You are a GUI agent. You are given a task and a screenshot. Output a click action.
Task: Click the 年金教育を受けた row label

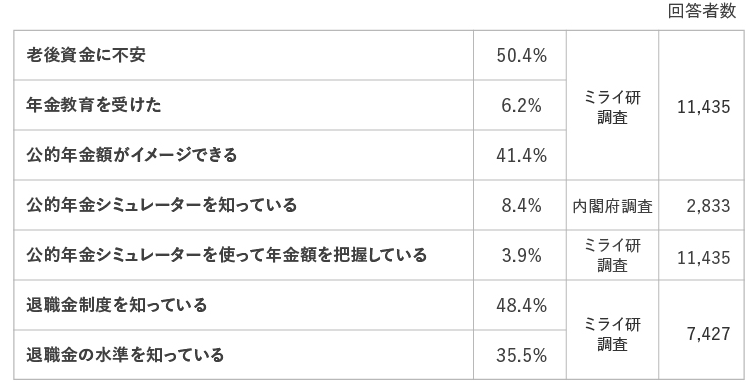click(x=94, y=105)
